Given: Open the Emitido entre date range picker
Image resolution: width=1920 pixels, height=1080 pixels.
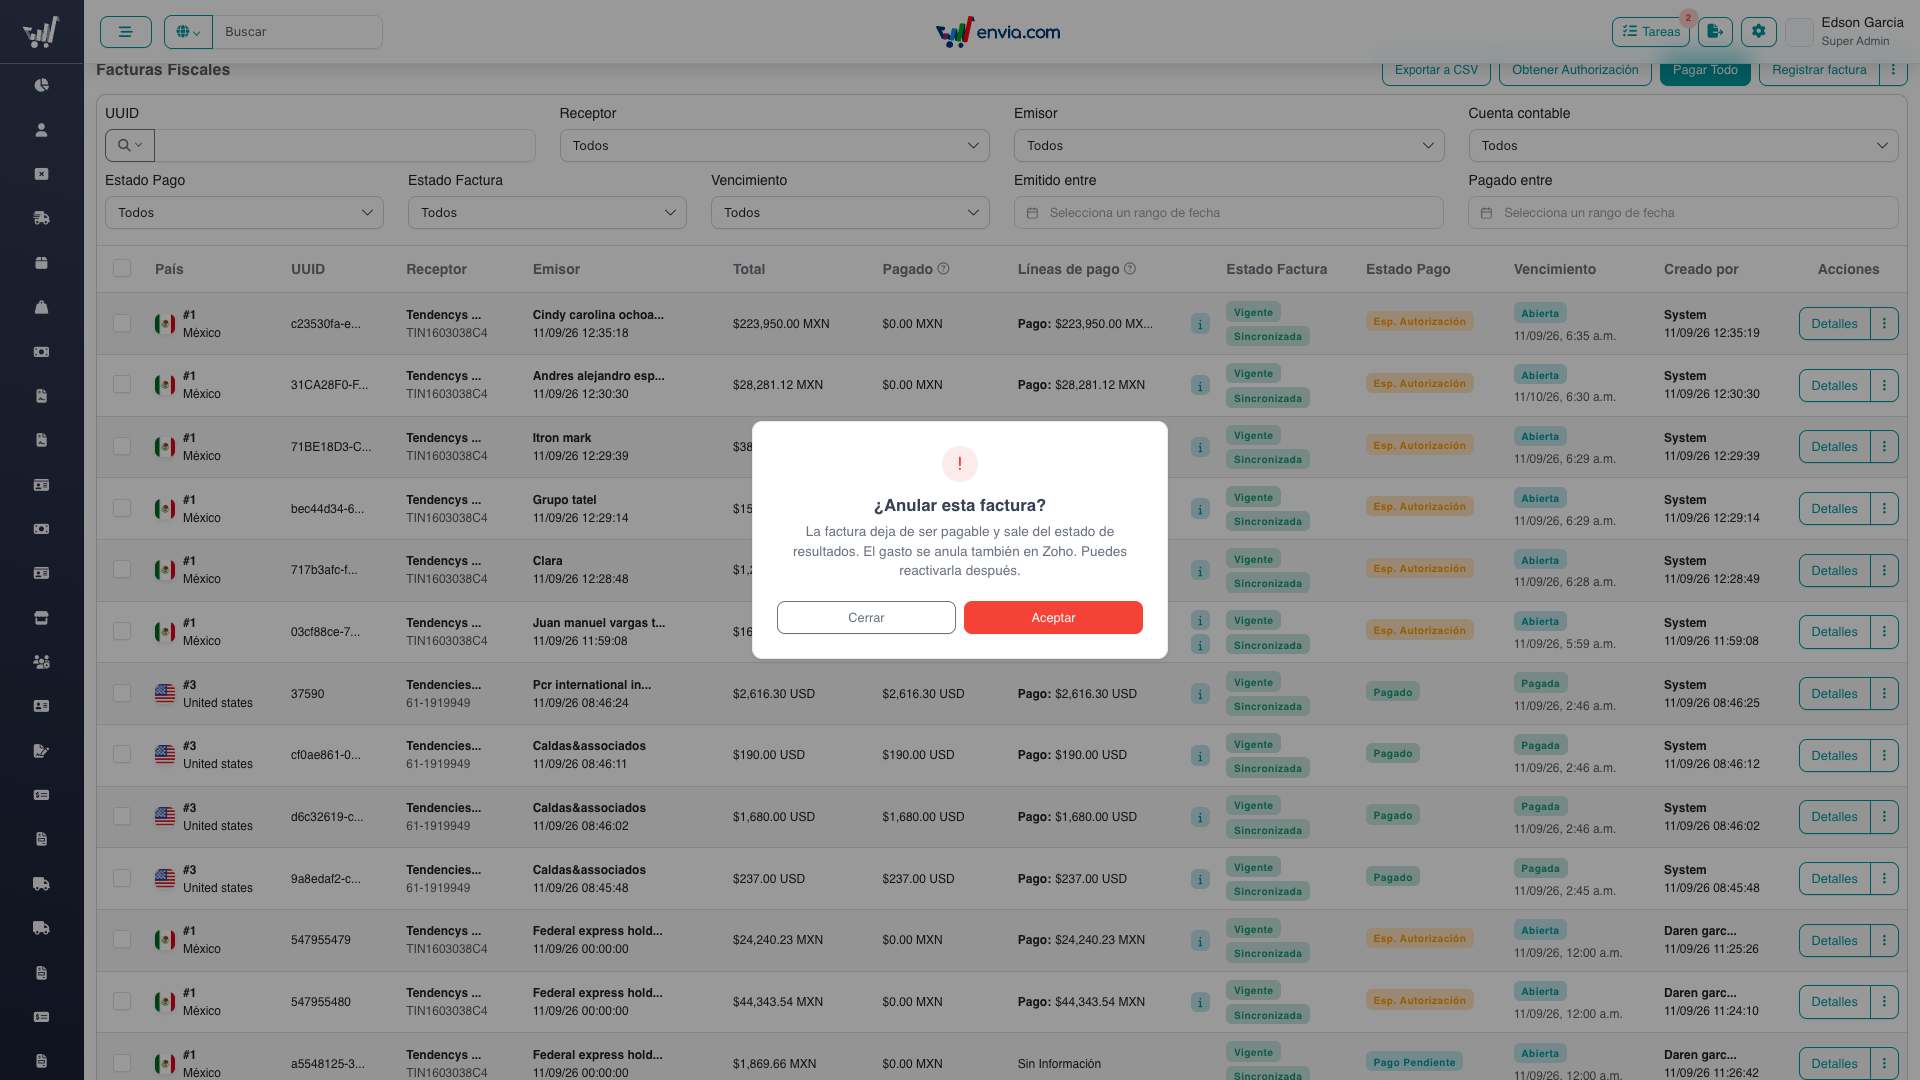Looking at the screenshot, I should click(x=1229, y=213).
